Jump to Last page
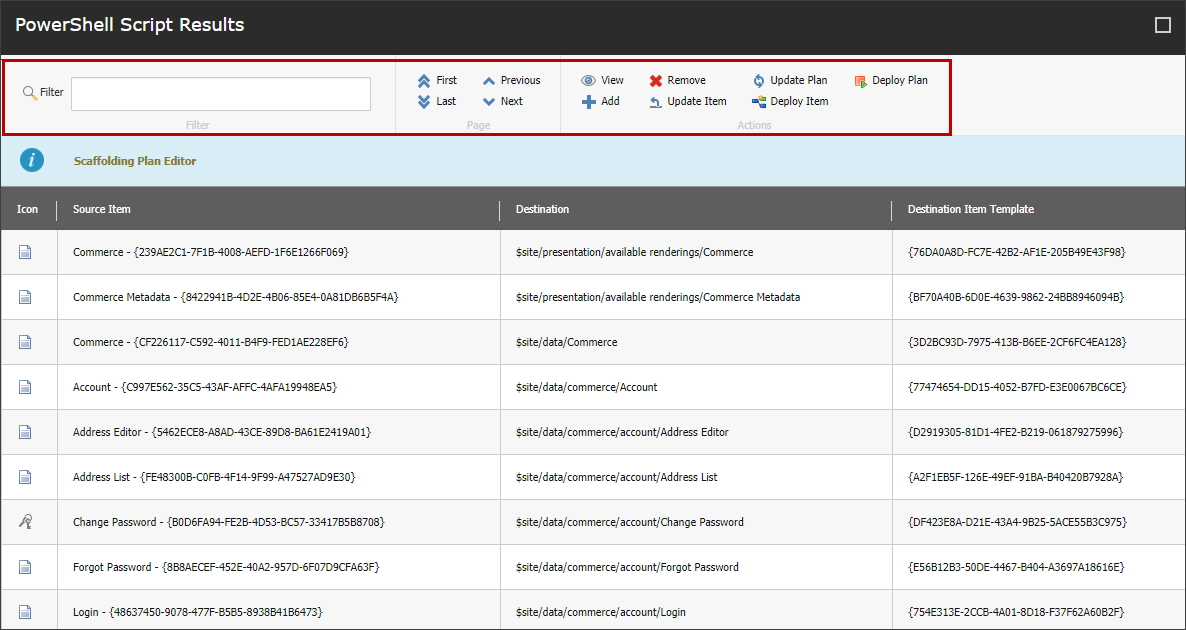Image resolution: width=1186 pixels, height=630 pixels. pyautogui.click(x=436, y=101)
